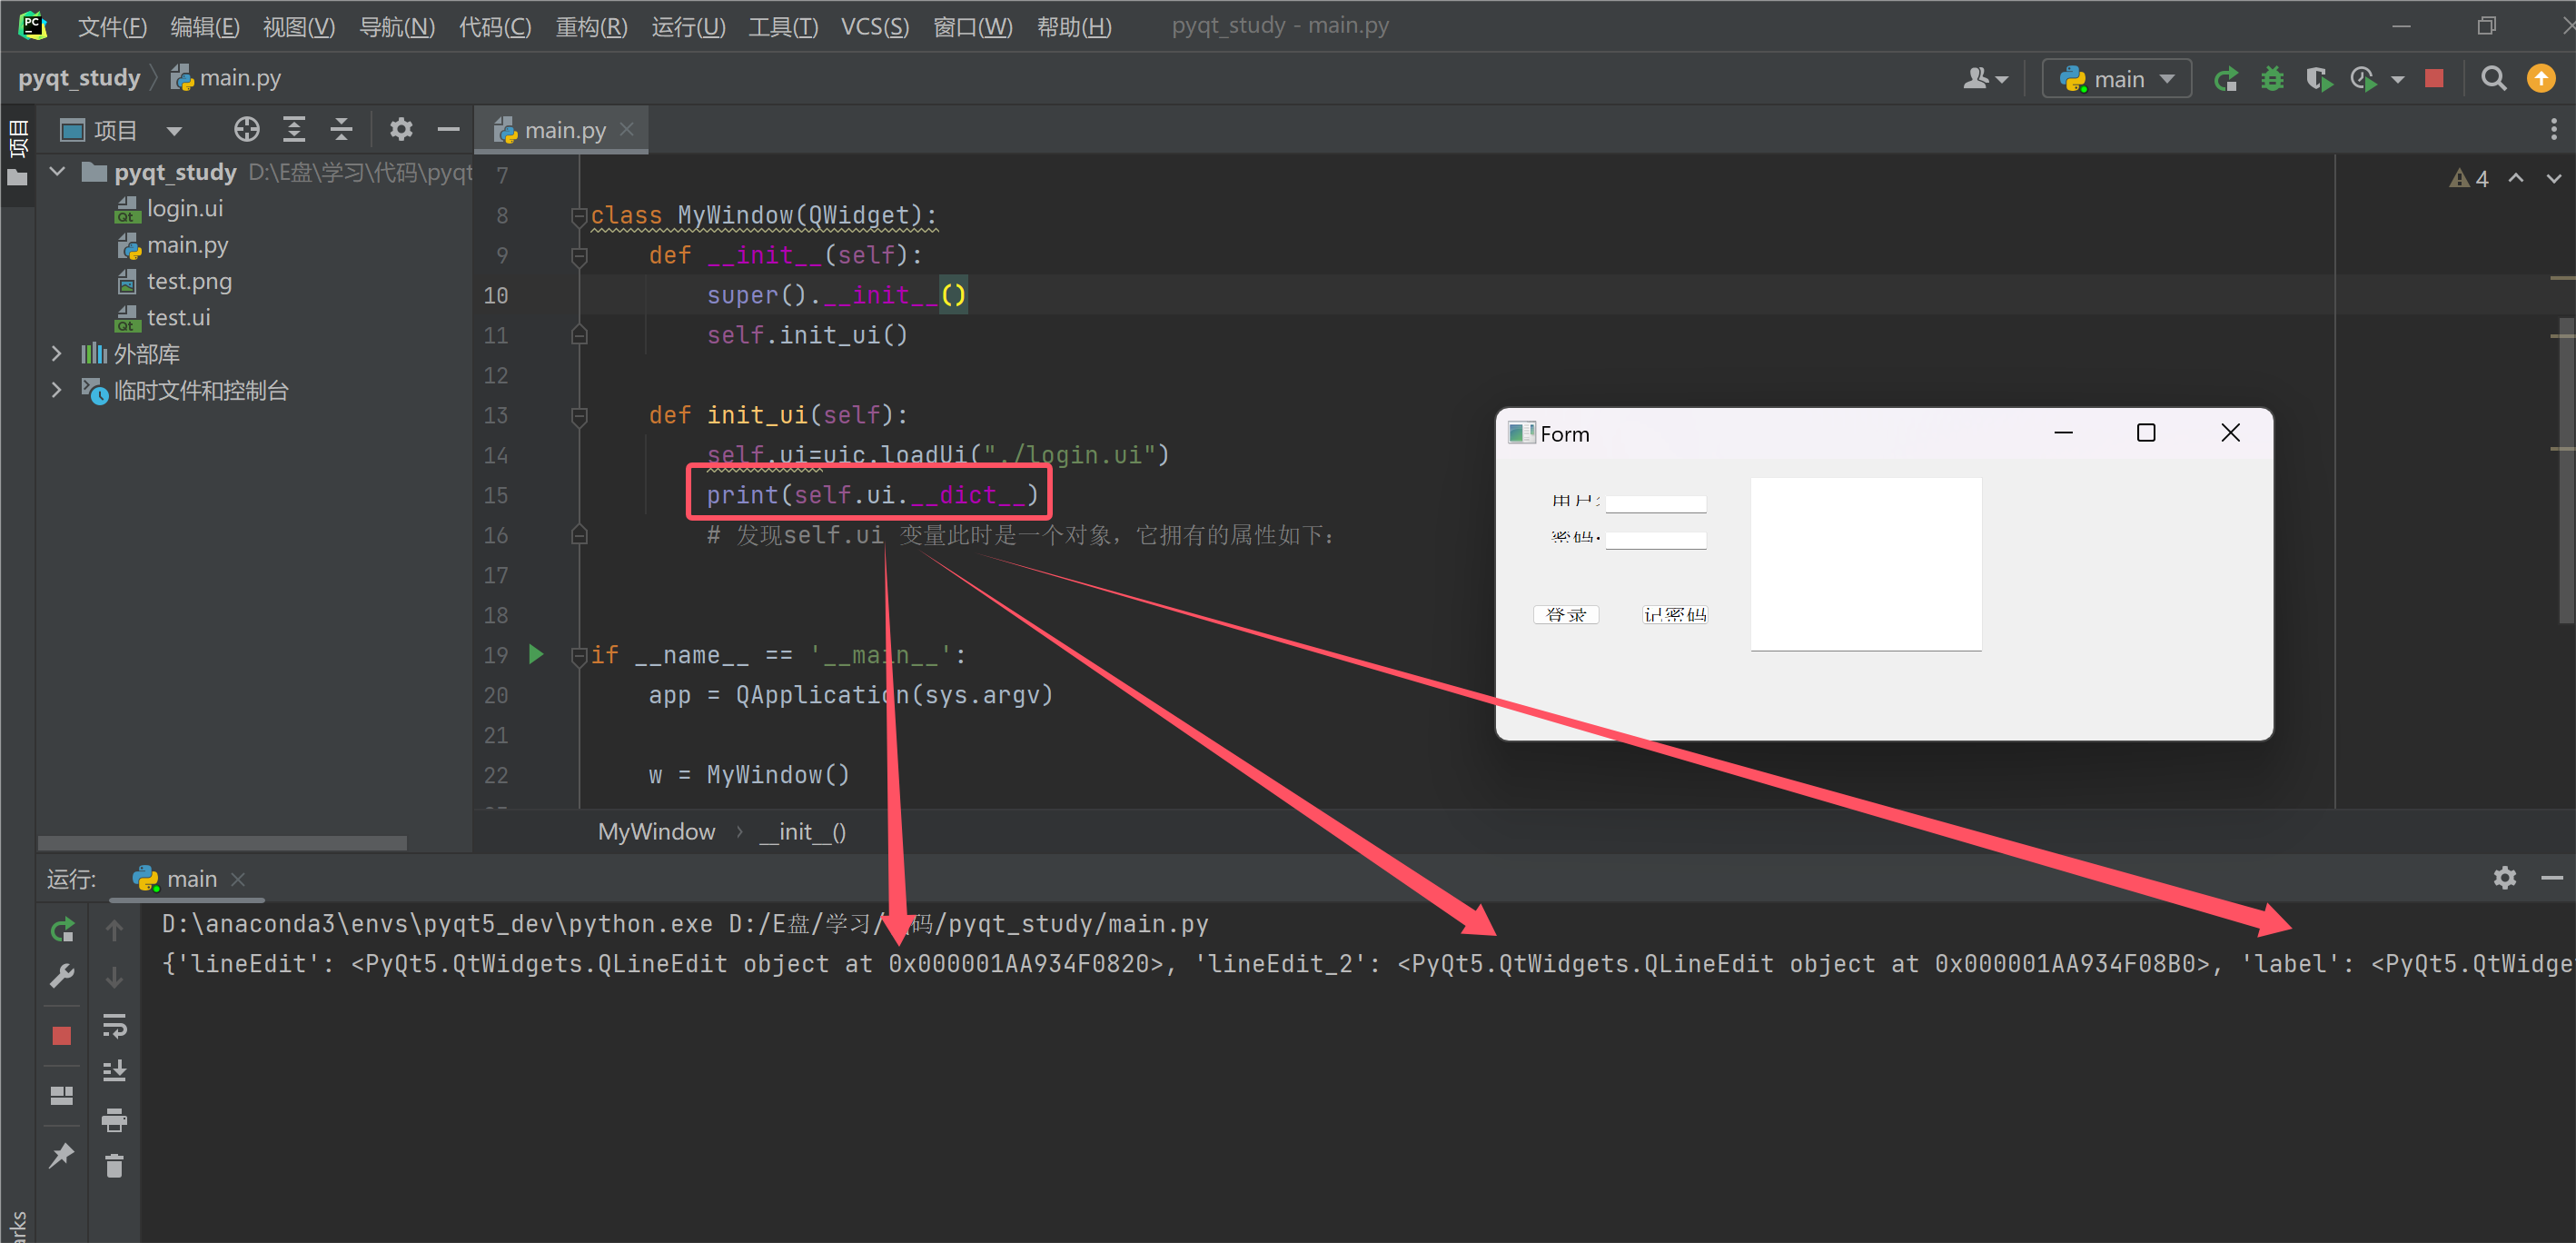The width and height of the screenshot is (2576, 1243).
Task: Open run panel settings gear
Action: click(x=2505, y=878)
